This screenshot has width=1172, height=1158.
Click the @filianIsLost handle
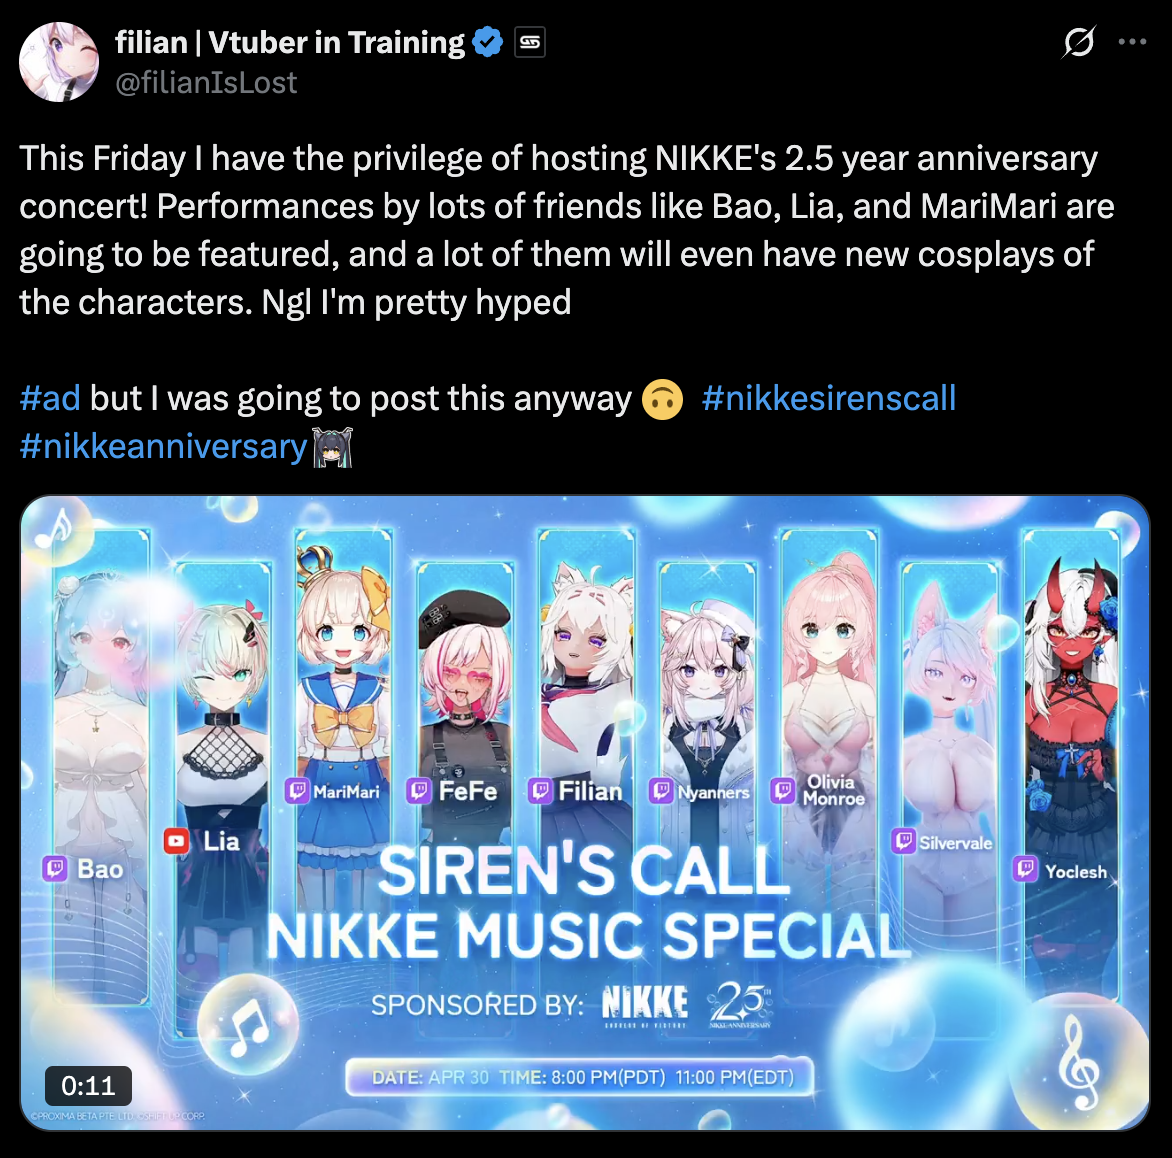pyautogui.click(x=206, y=82)
